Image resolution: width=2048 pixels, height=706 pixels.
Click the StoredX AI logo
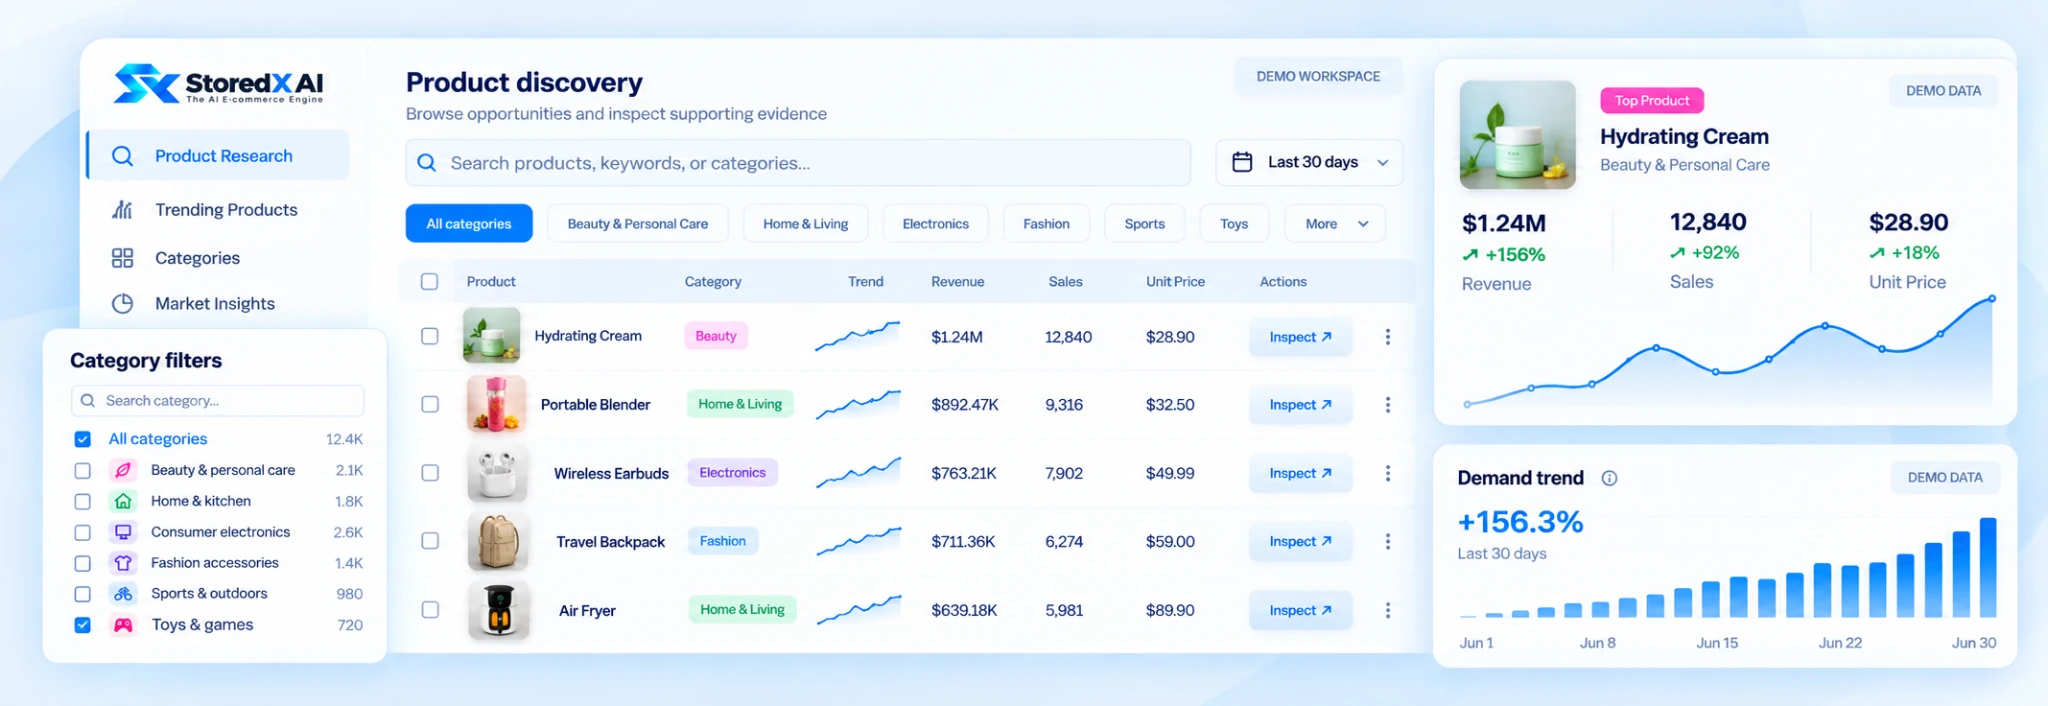pyautogui.click(x=218, y=84)
